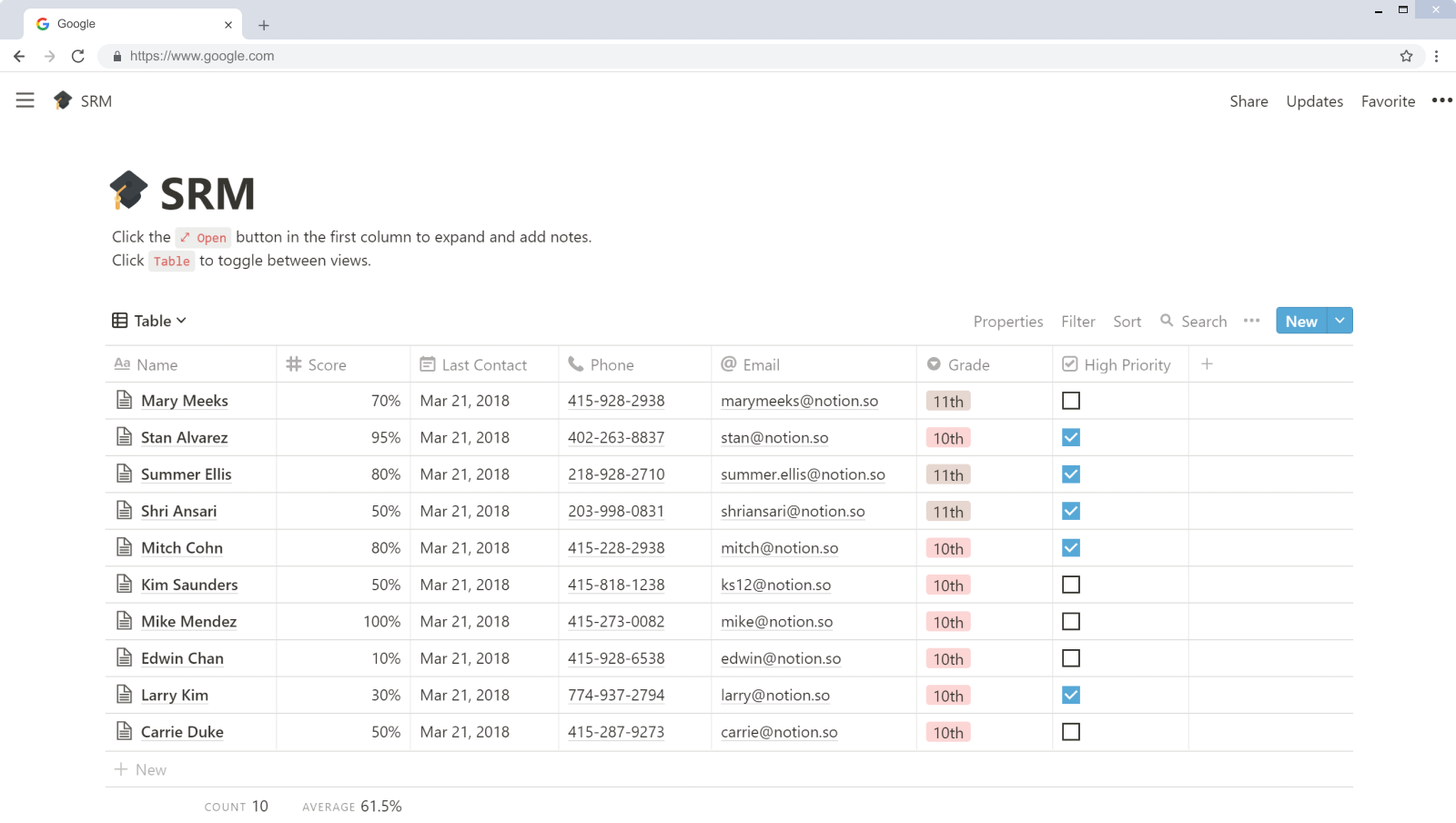Uncheck High Priority for Larry Kim
1456x823 pixels.
1071,694
